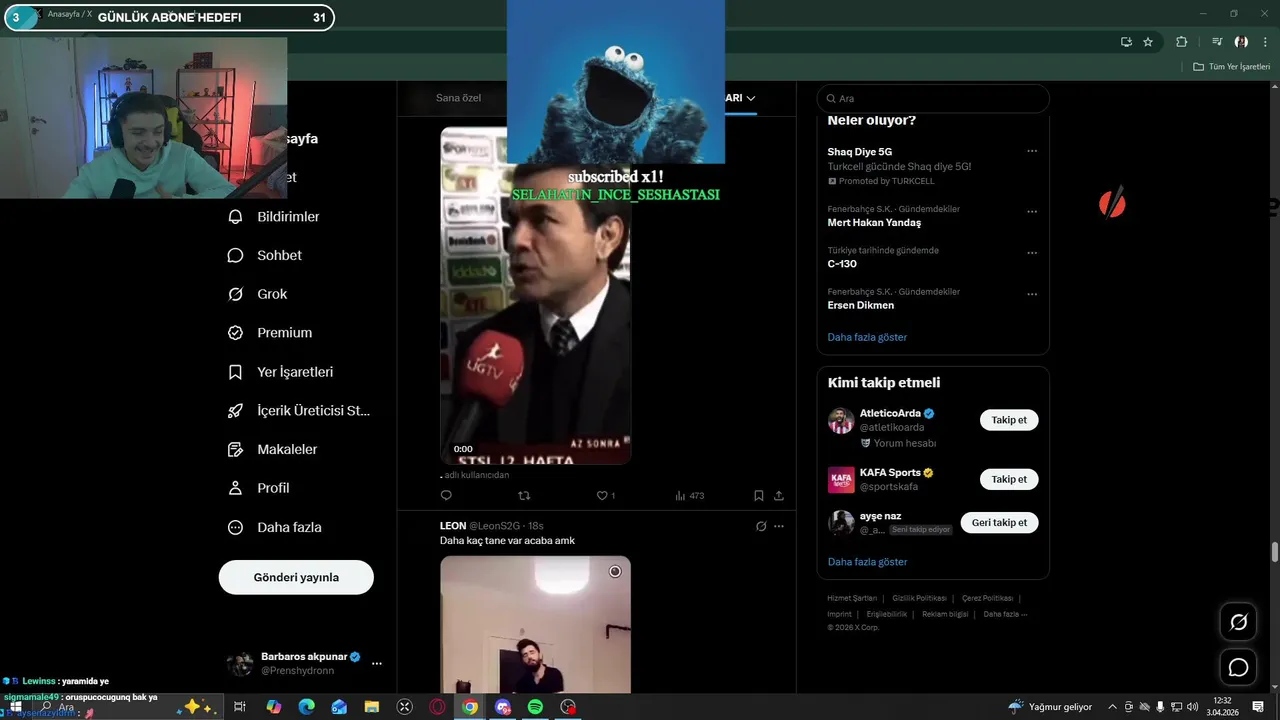View post analytics showing 473
Viewport: 1280px width, 720px height.
(x=690, y=495)
